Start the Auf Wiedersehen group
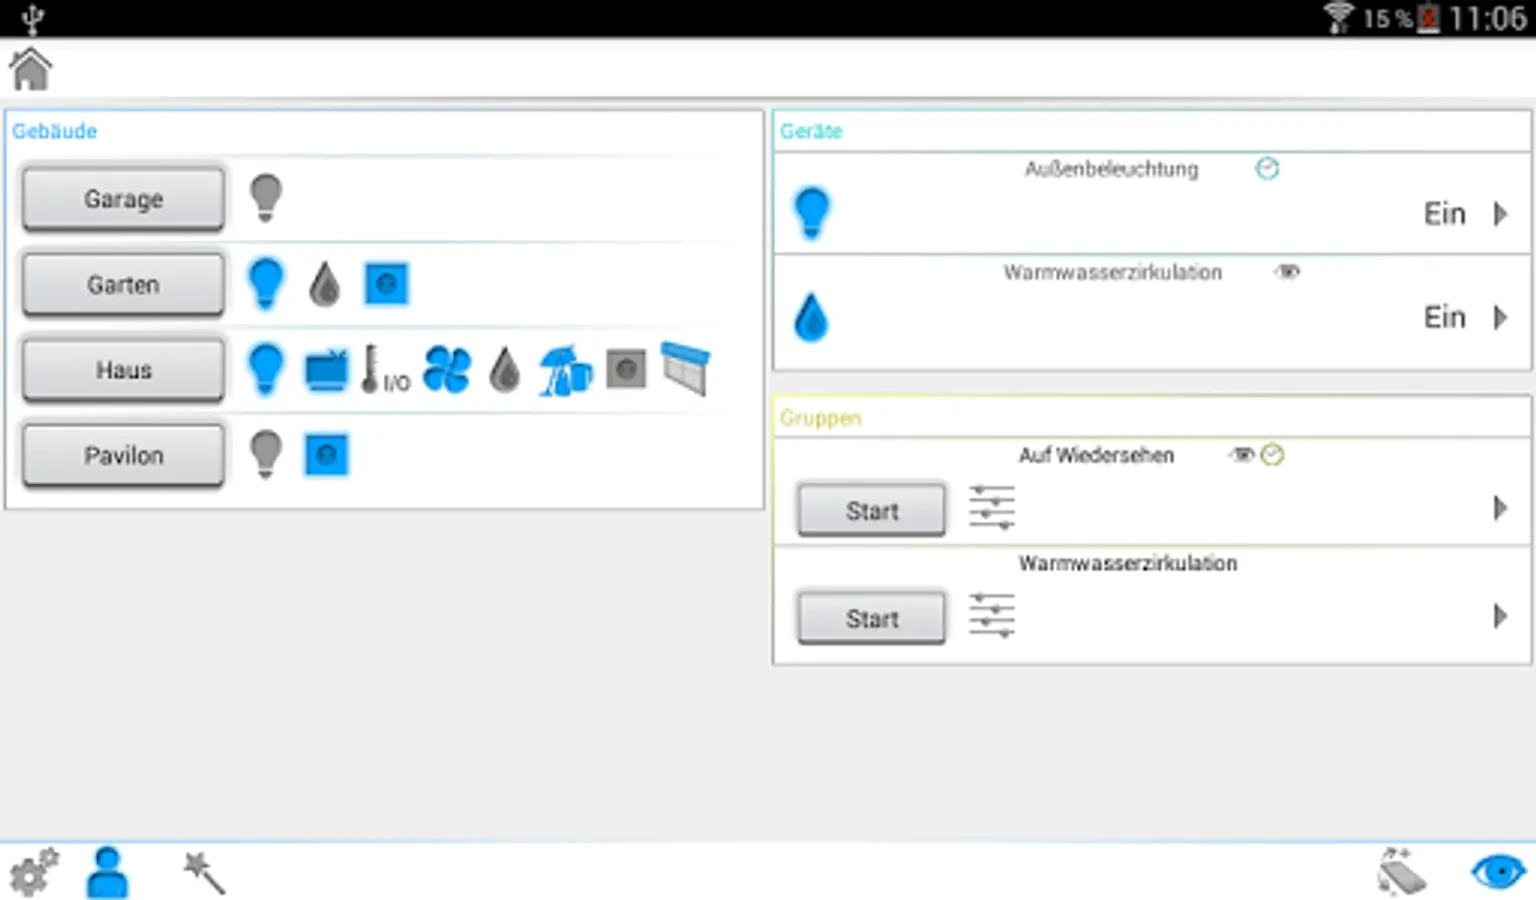 [x=872, y=511]
